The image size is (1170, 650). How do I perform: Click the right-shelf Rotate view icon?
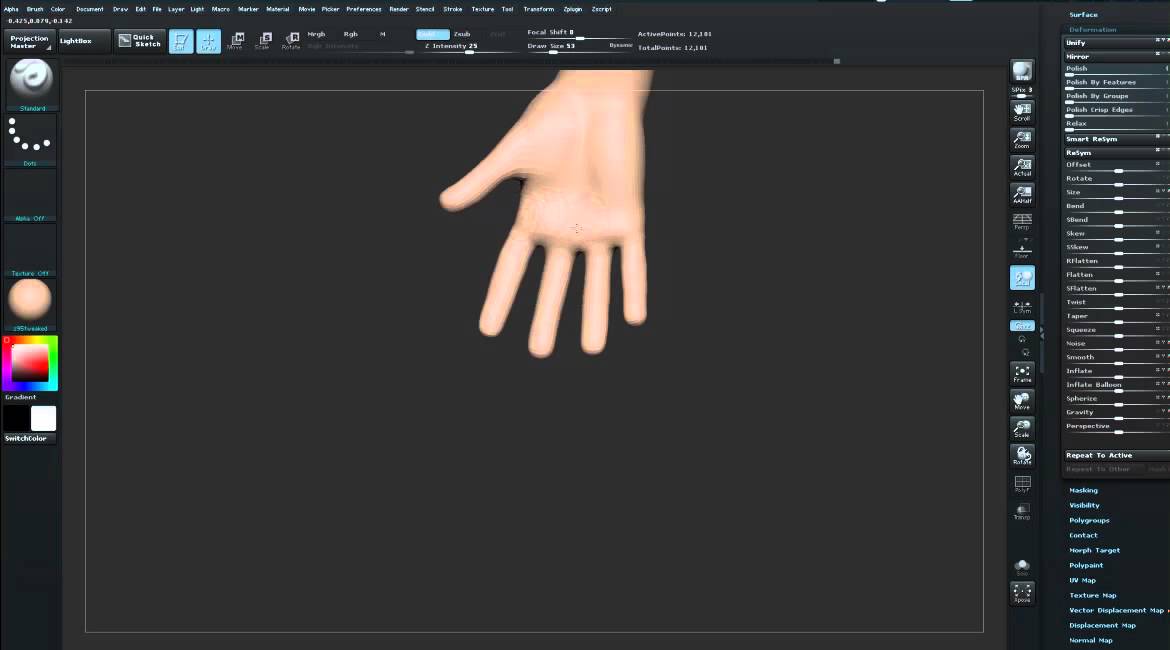click(1022, 455)
